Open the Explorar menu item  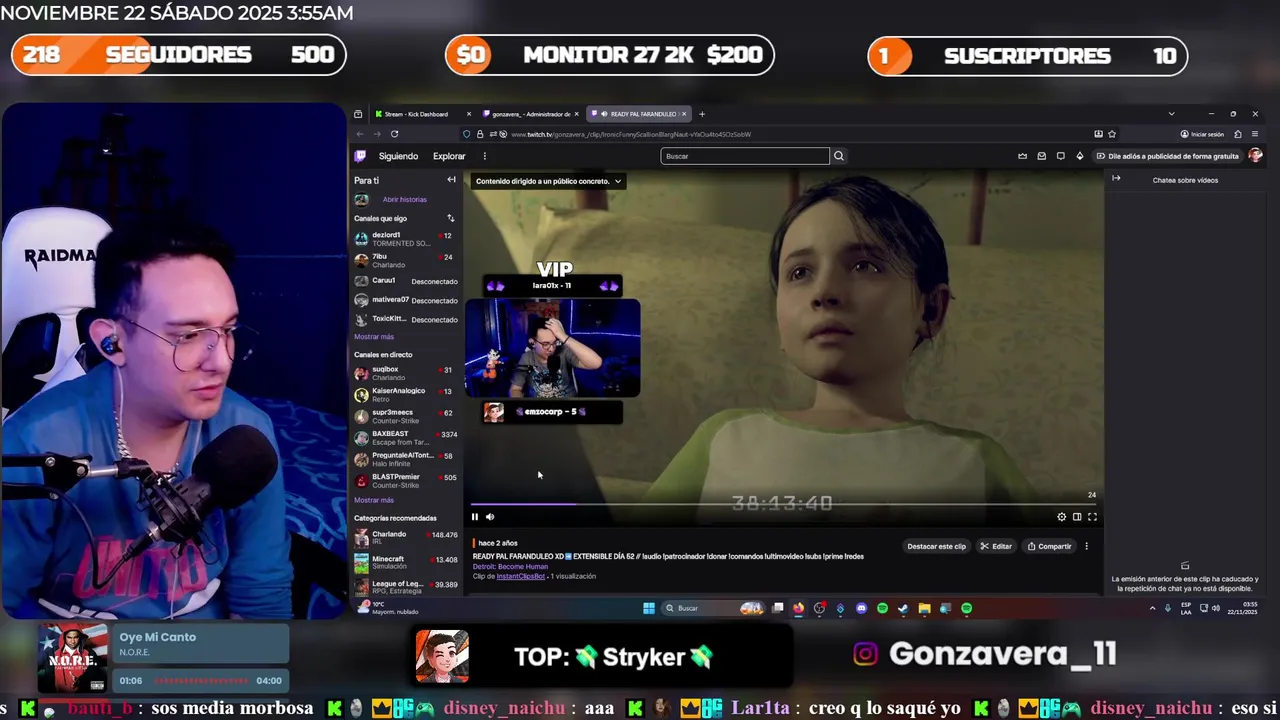point(449,156)
